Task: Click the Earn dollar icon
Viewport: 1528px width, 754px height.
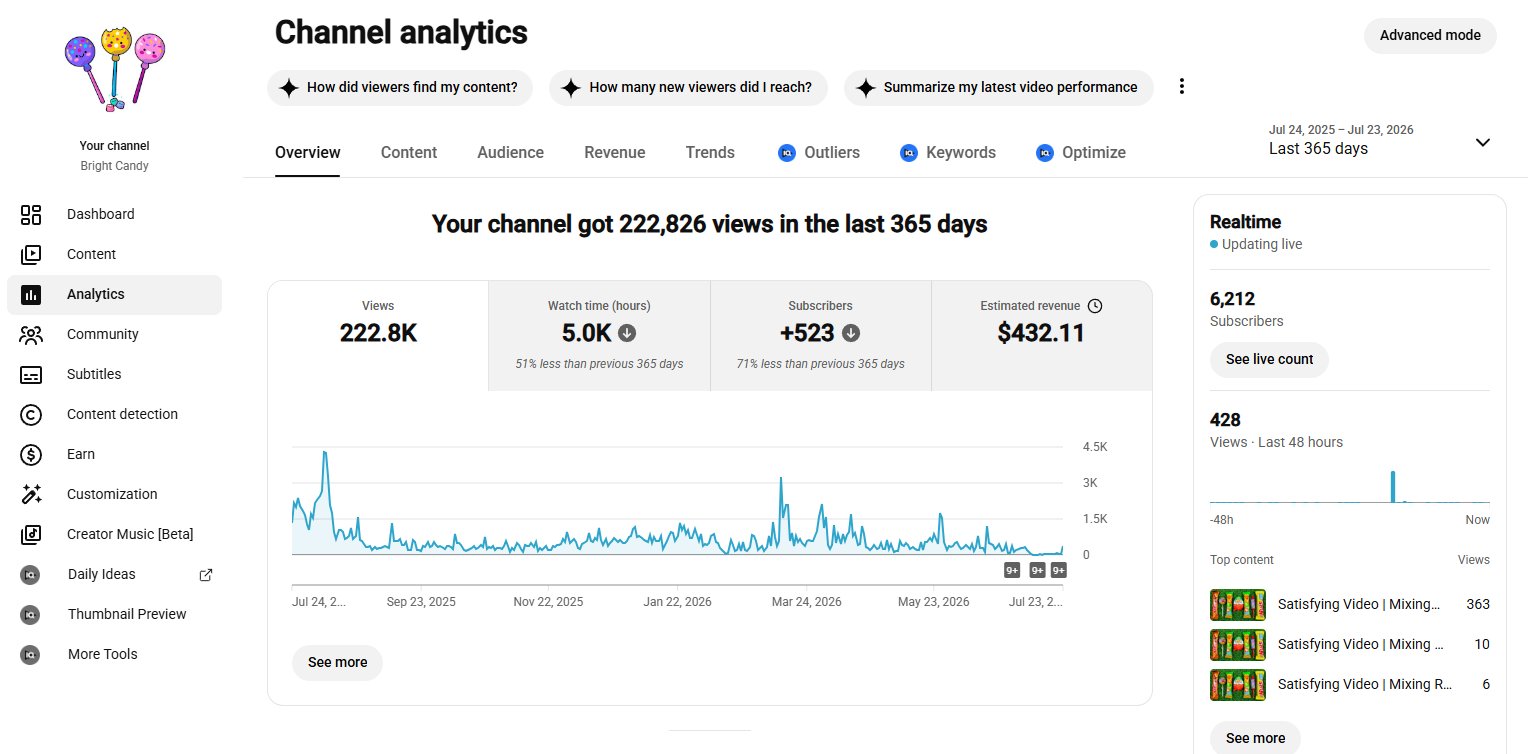Action: coord(31,454)
